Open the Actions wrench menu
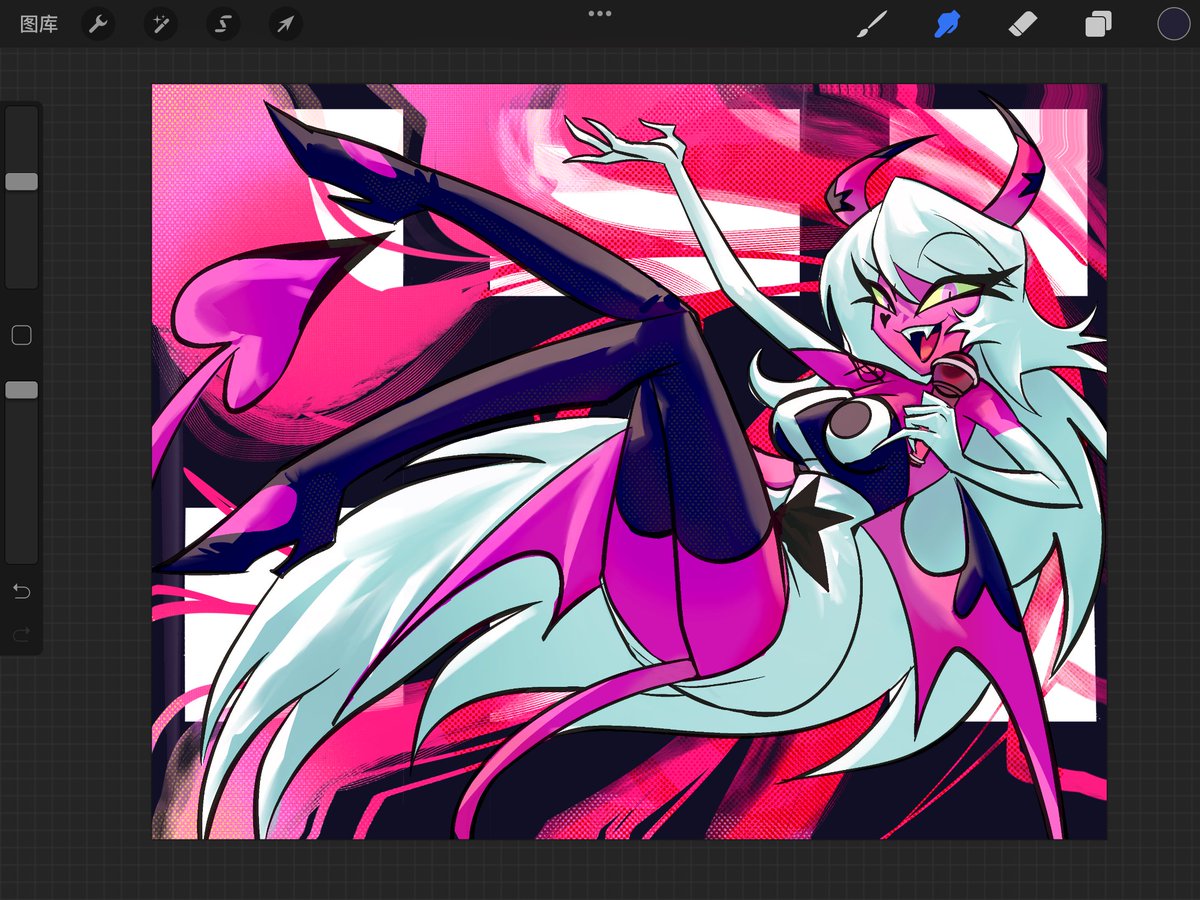1200x900 pixels. click(97, 24)
